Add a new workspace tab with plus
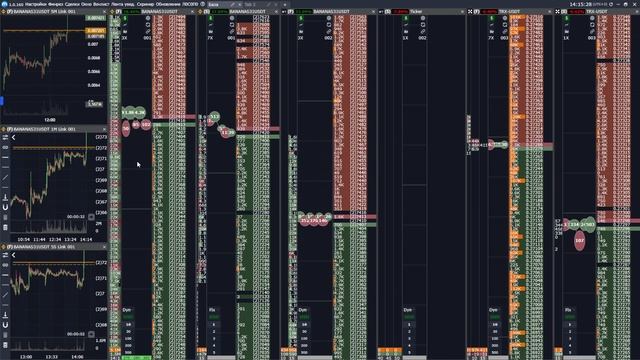 [285, 4]
